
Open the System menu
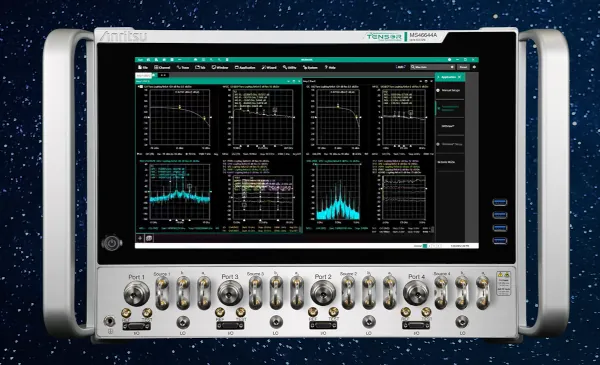pyautogui.click(x=310, y=67)
